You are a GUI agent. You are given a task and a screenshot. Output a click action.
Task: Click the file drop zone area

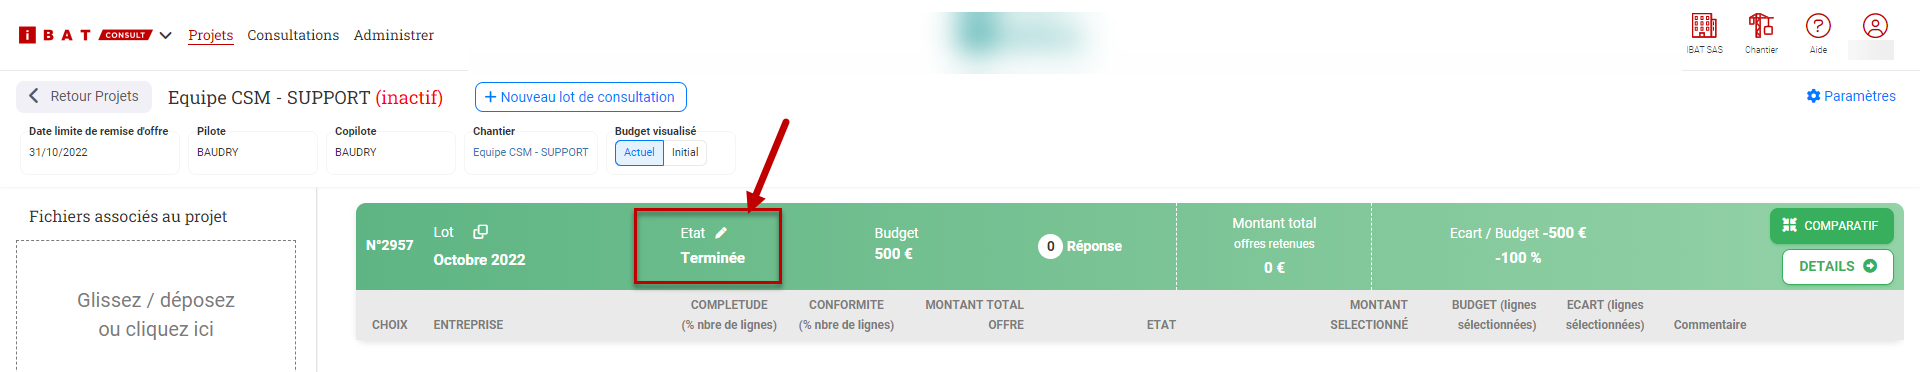156,305
